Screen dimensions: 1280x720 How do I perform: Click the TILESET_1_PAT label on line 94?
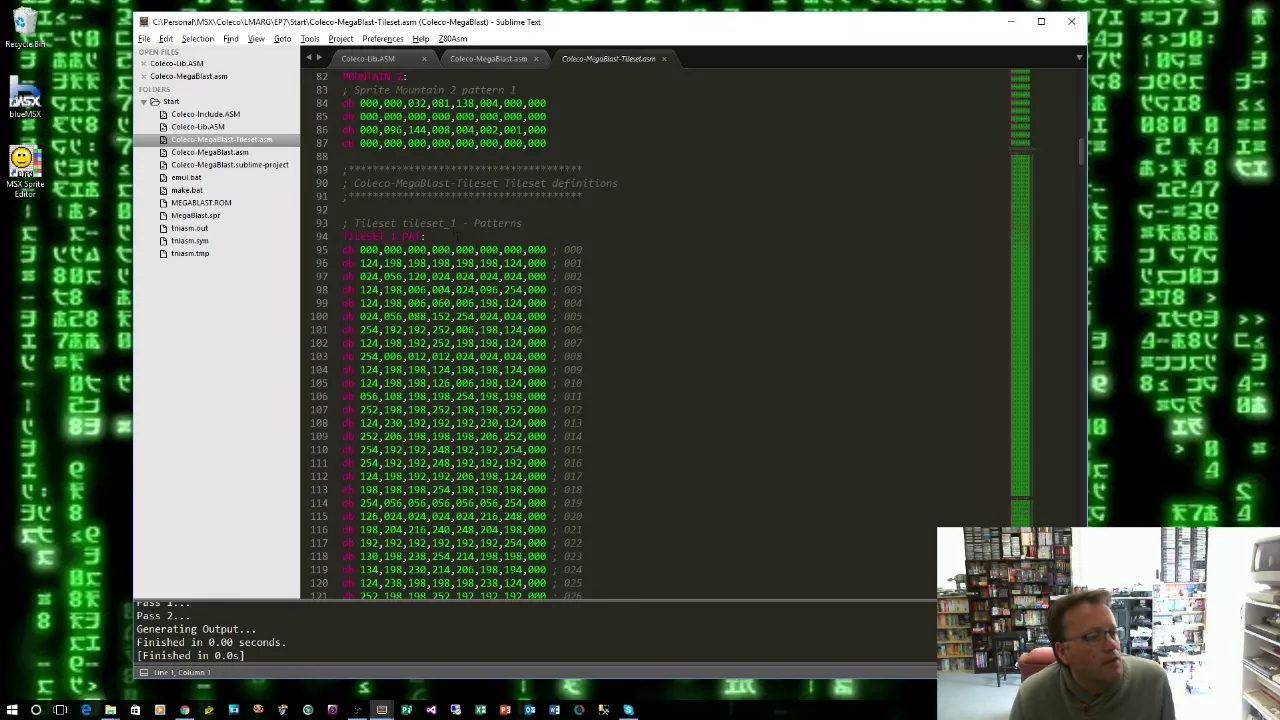(x=384, y=236)
